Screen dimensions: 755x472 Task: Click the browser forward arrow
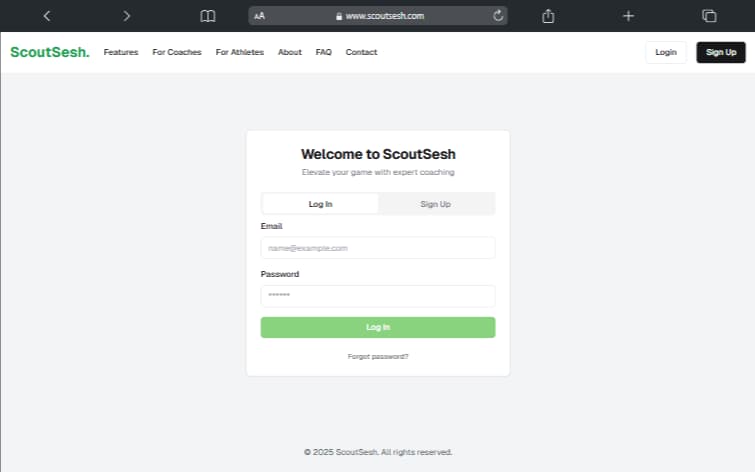[x=126, y=16]
